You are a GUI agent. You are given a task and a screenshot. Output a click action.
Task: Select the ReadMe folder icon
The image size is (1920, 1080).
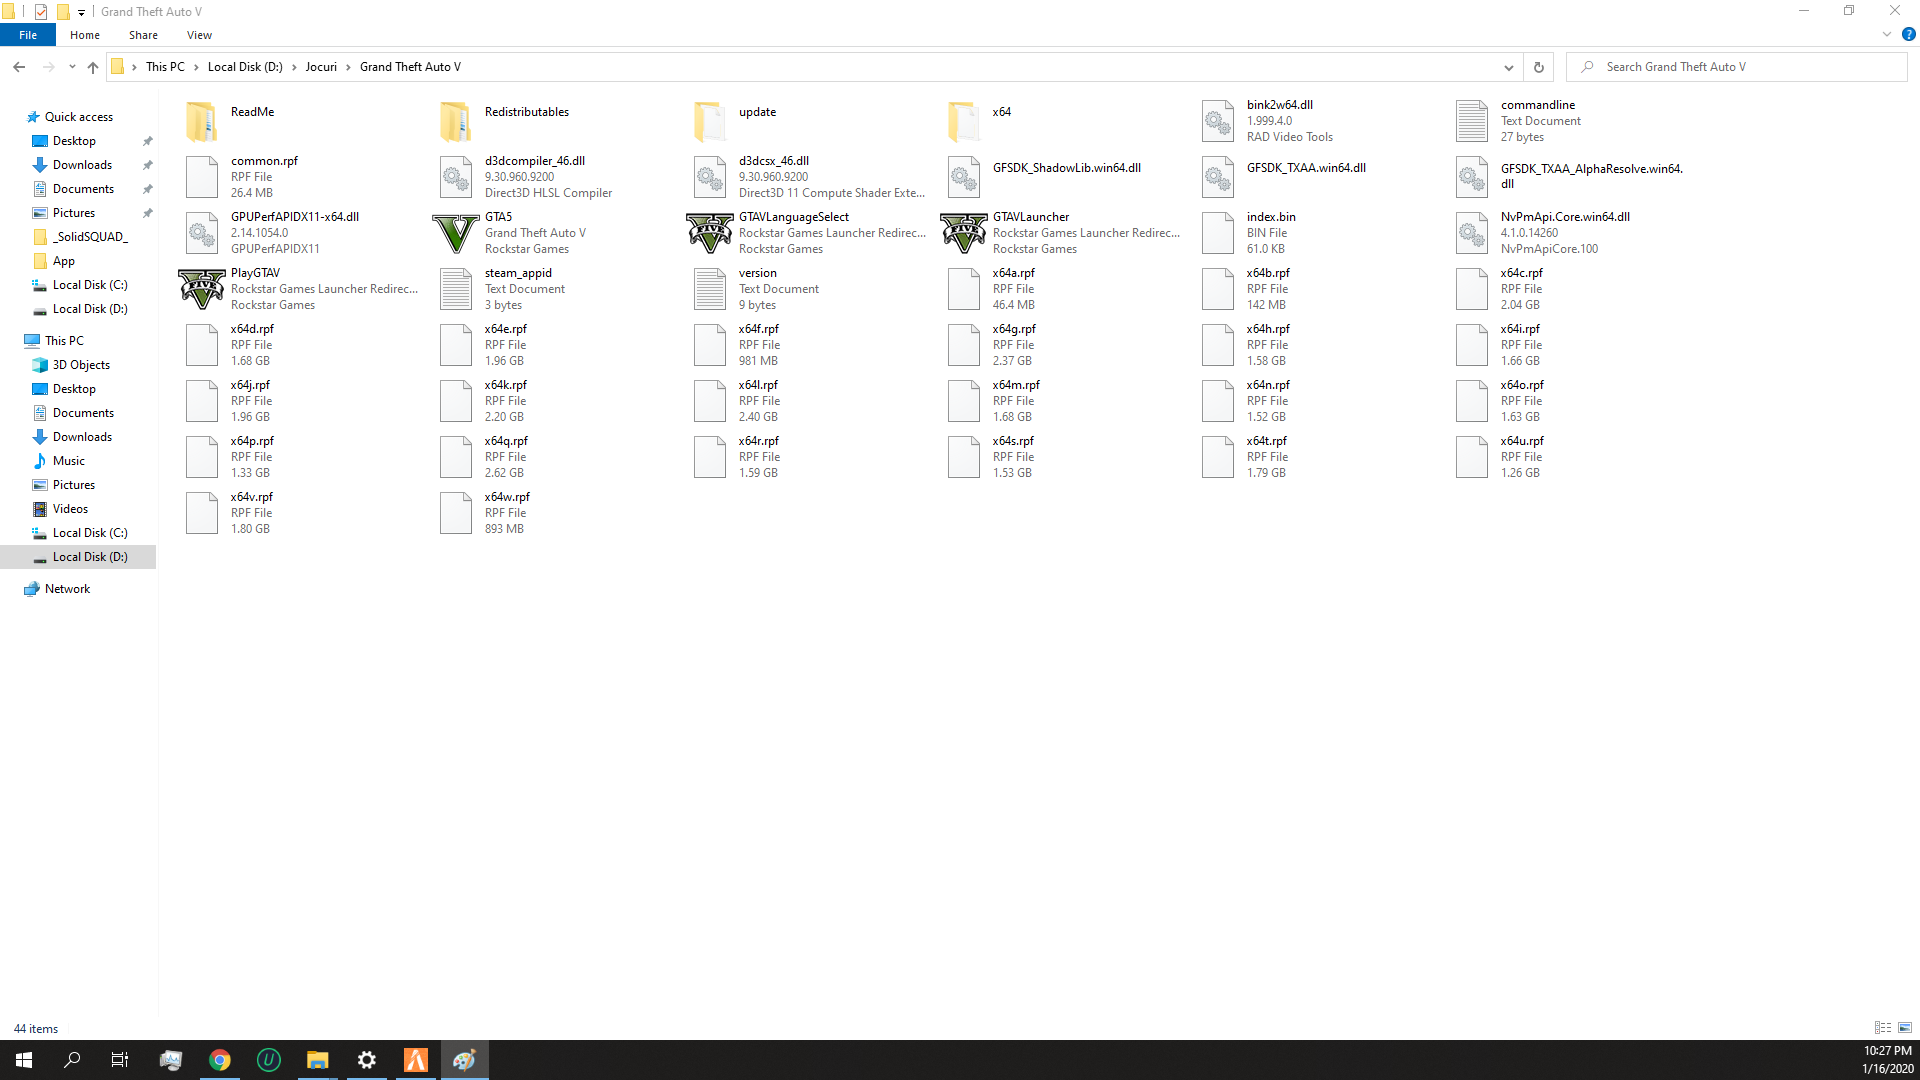[202, 121]
